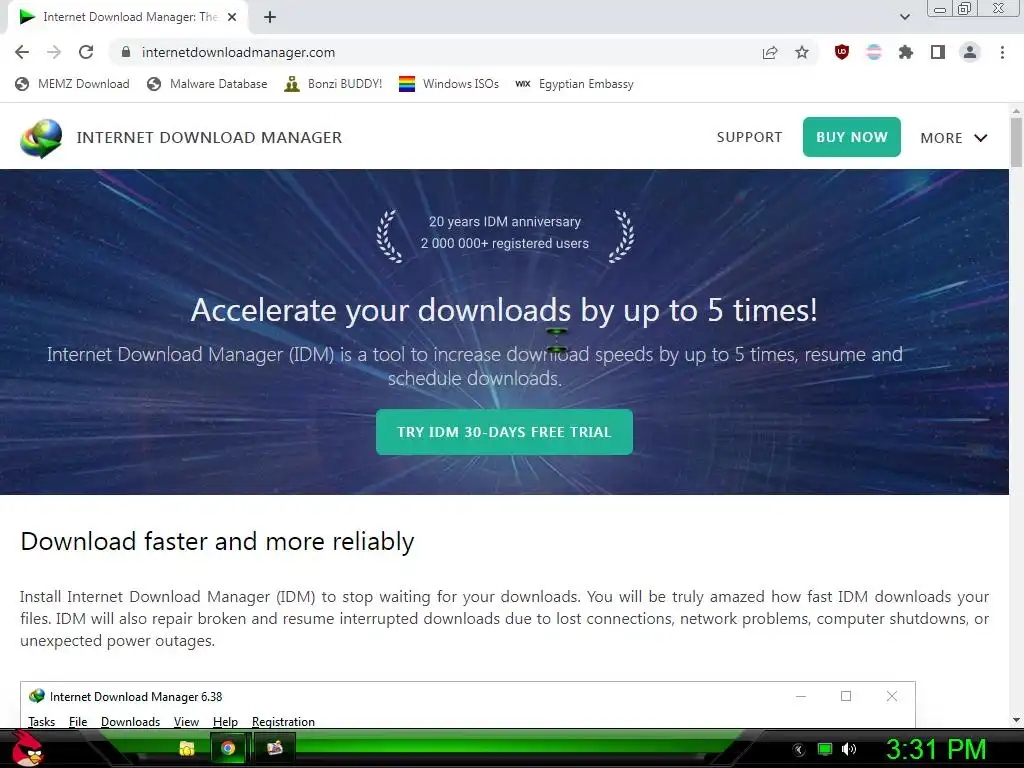Open the Extensions puzzle icon
Viewport: 1024px width, 768px height.
906,52
